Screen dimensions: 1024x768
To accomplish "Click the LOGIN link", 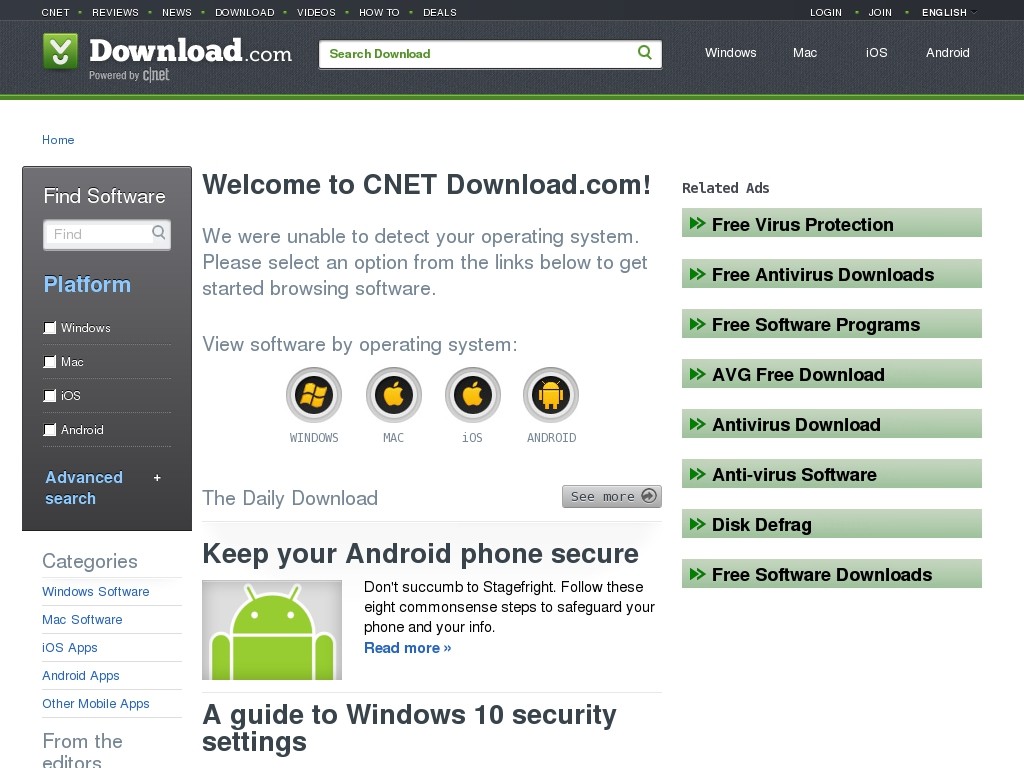I will (825, 12).
